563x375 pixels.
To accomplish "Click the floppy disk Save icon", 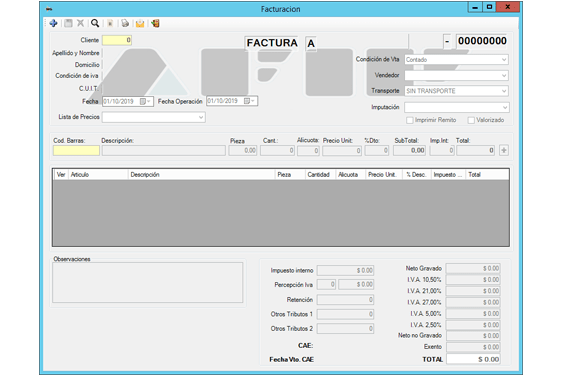I will tap(68, 23).
